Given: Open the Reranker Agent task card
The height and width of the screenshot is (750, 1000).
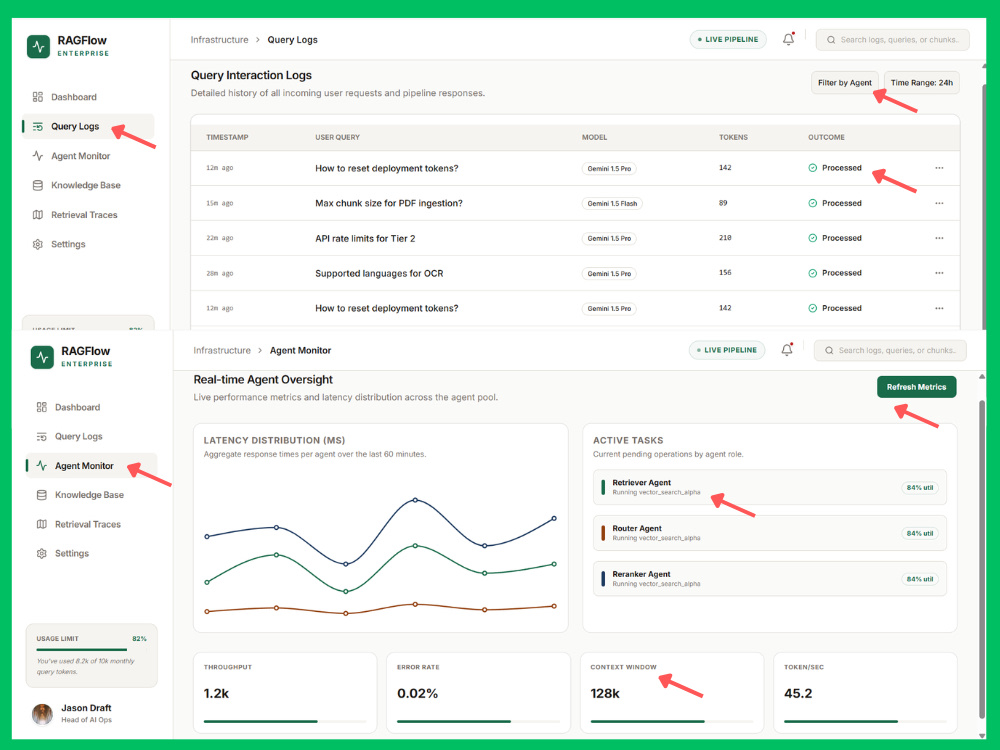Looking at the screenshot, I should [x=769, y=579].
